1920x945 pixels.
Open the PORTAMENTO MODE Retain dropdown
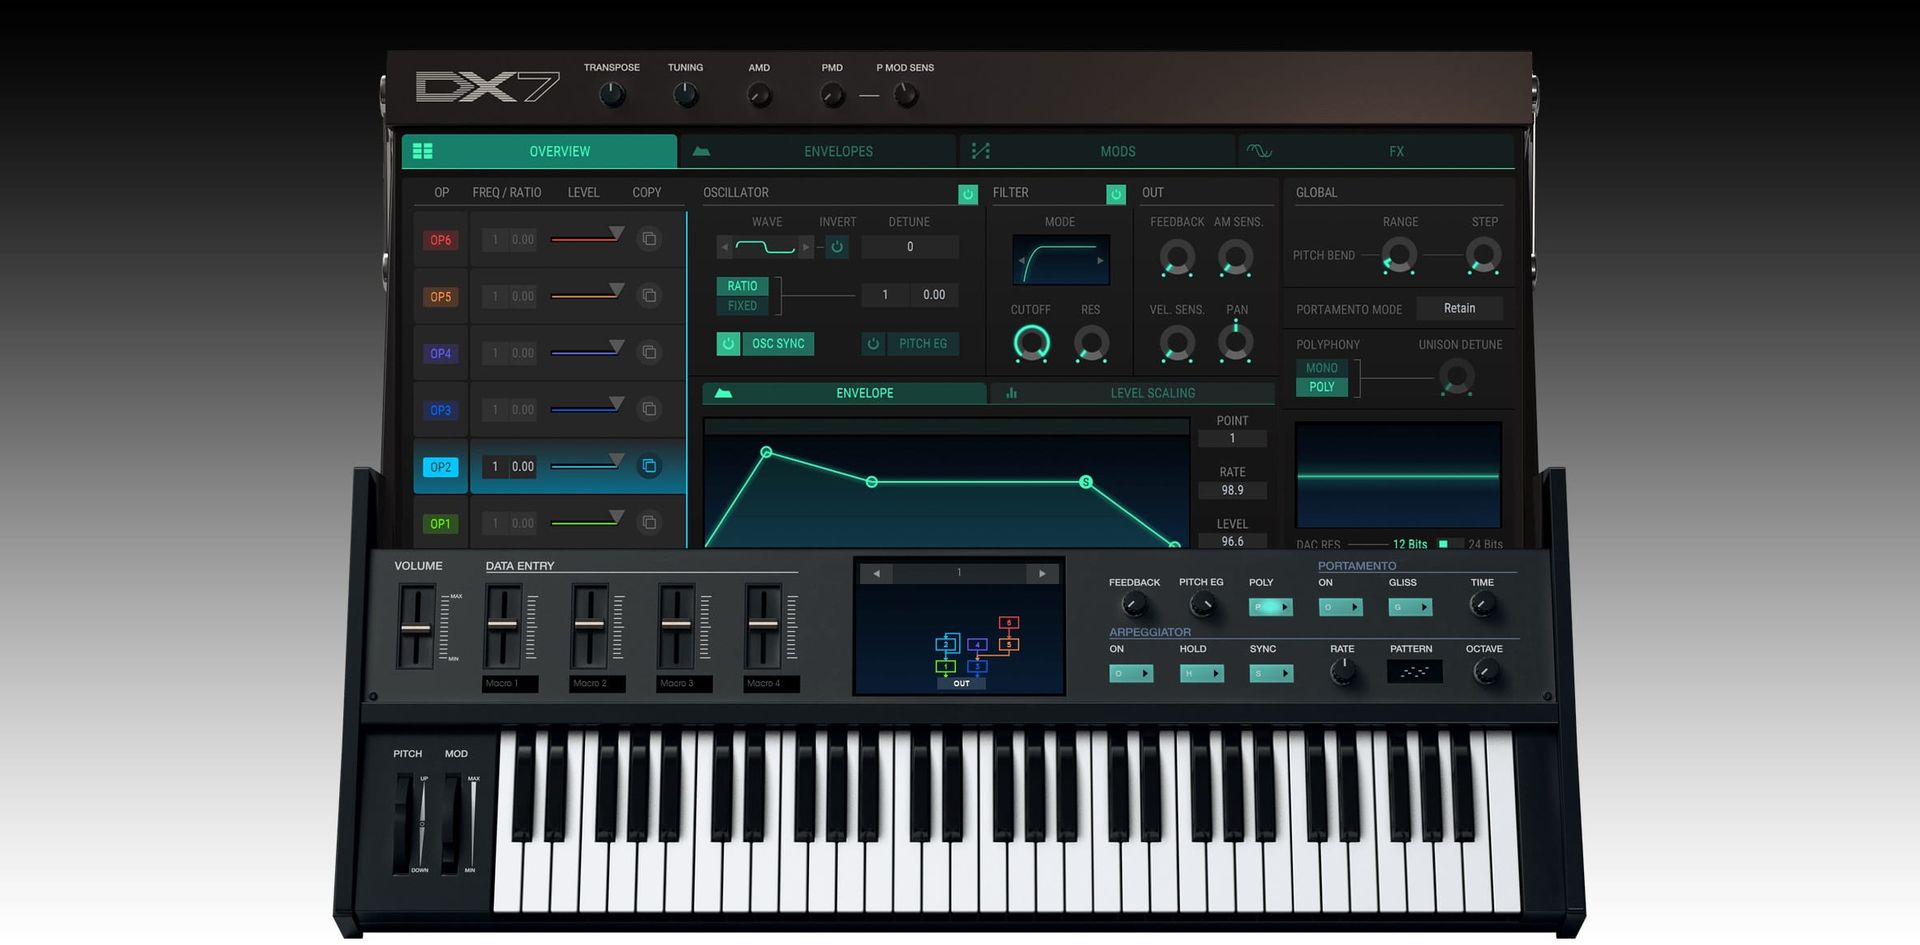(x=1459, y=308)
